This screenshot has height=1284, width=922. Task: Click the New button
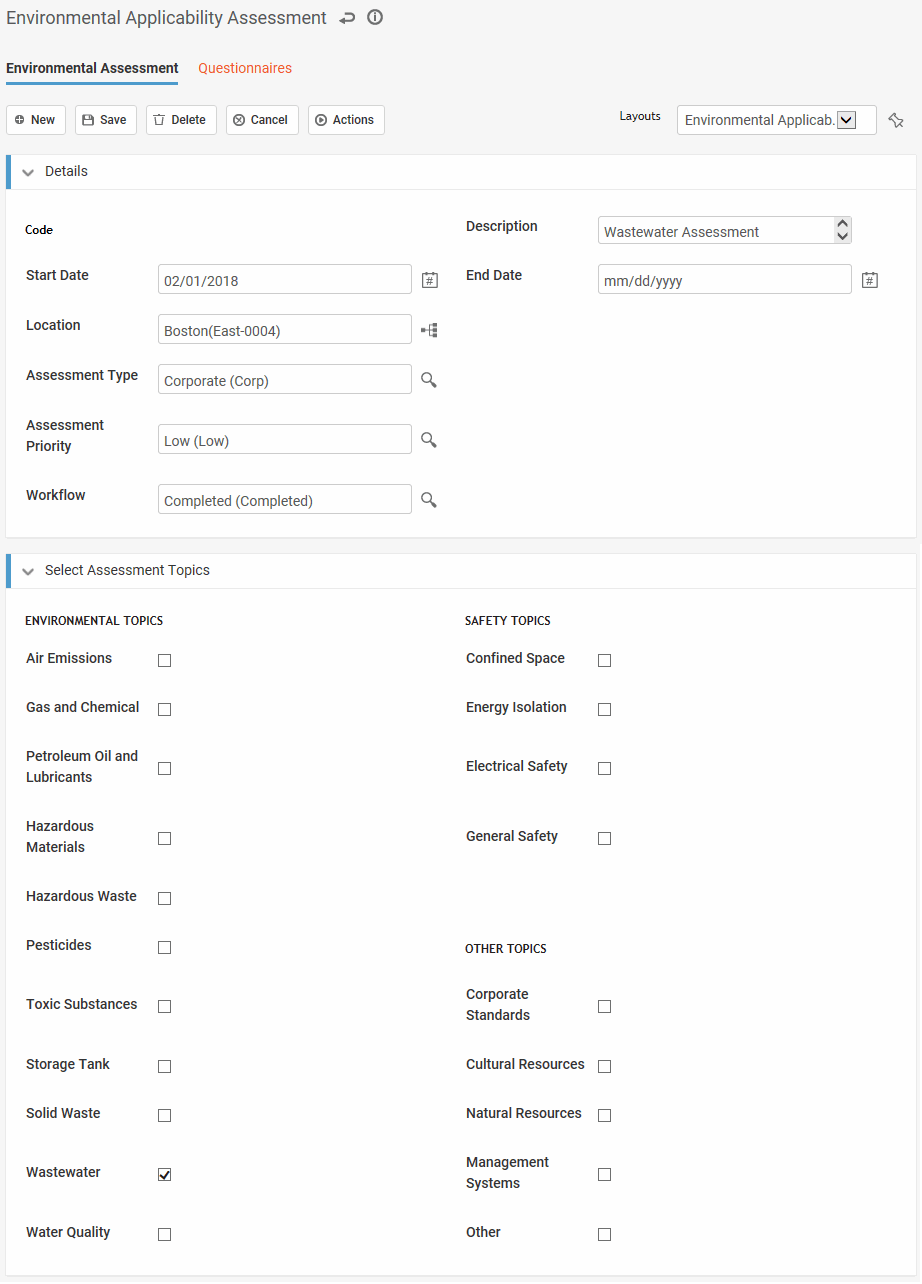pos(36,120)
